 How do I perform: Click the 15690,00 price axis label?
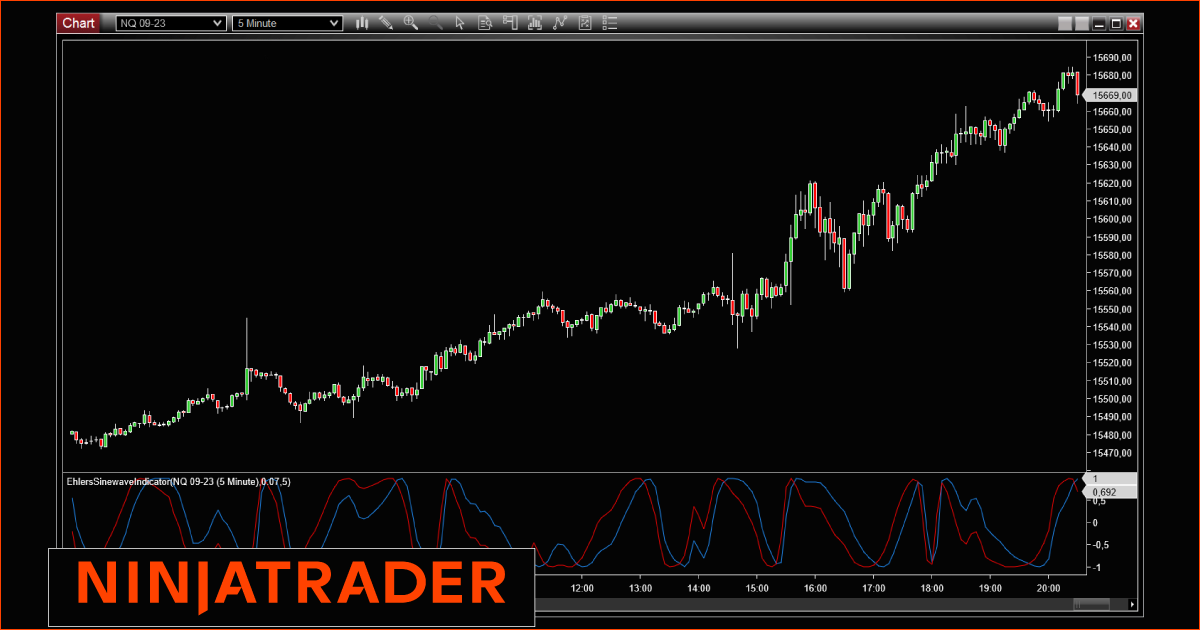pos(1112,57)
